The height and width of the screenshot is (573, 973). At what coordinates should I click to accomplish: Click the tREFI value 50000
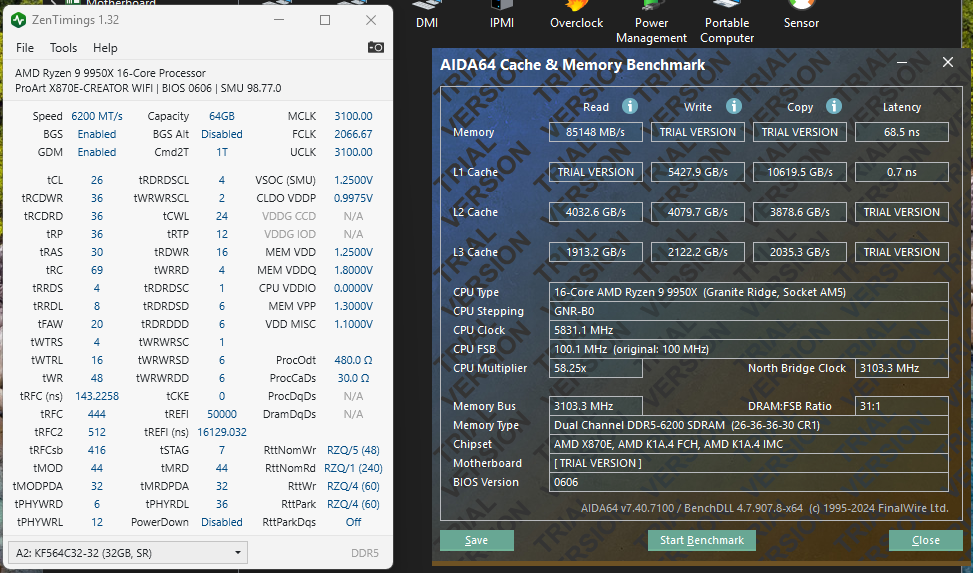click(x=222, y=414)
